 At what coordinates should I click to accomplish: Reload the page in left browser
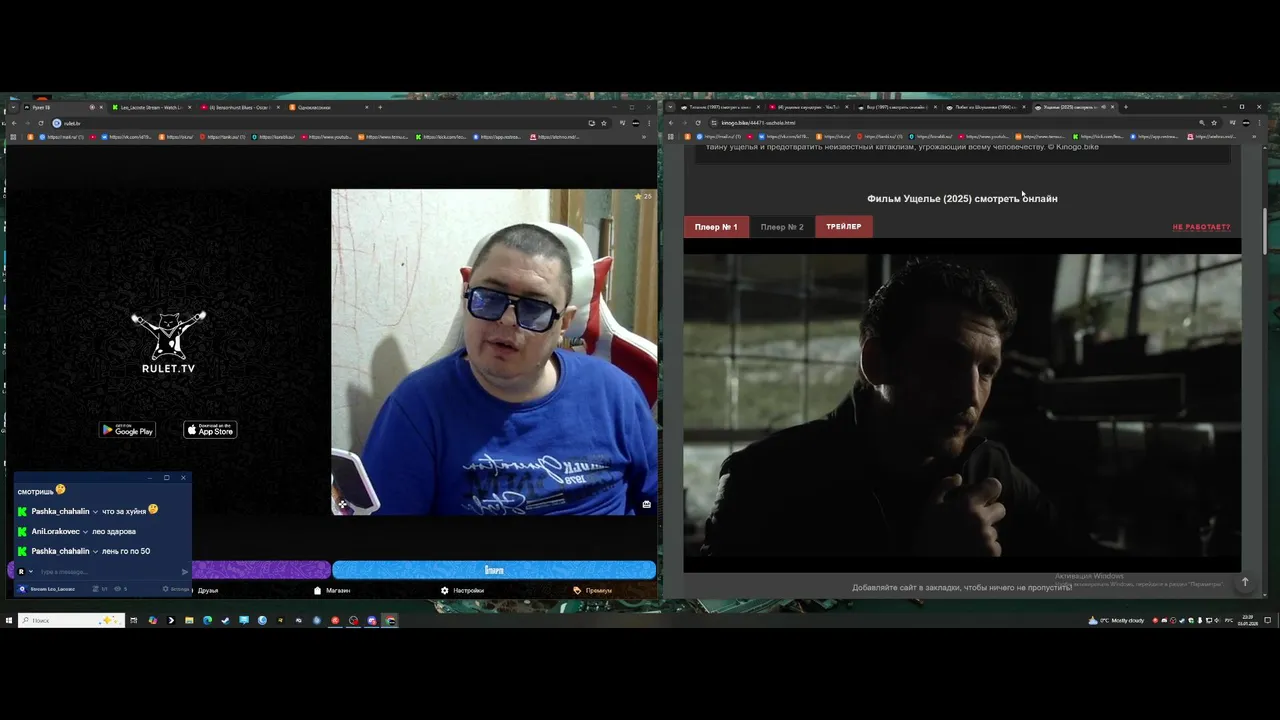[x=41, y=123]
